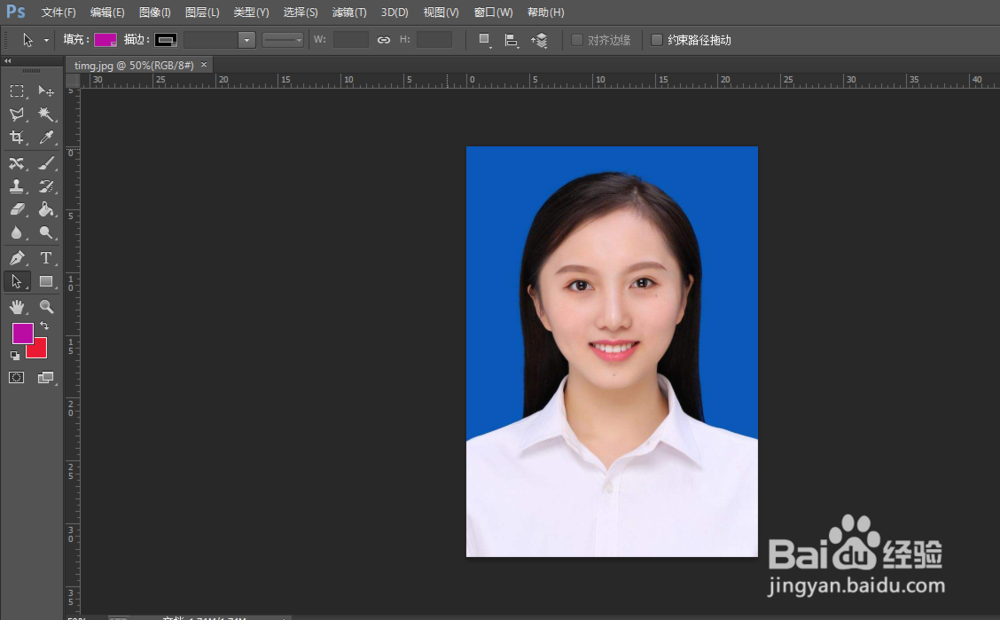Choose the Eyedropper tool
This screenshot has width=1000, height=620.
46,138
